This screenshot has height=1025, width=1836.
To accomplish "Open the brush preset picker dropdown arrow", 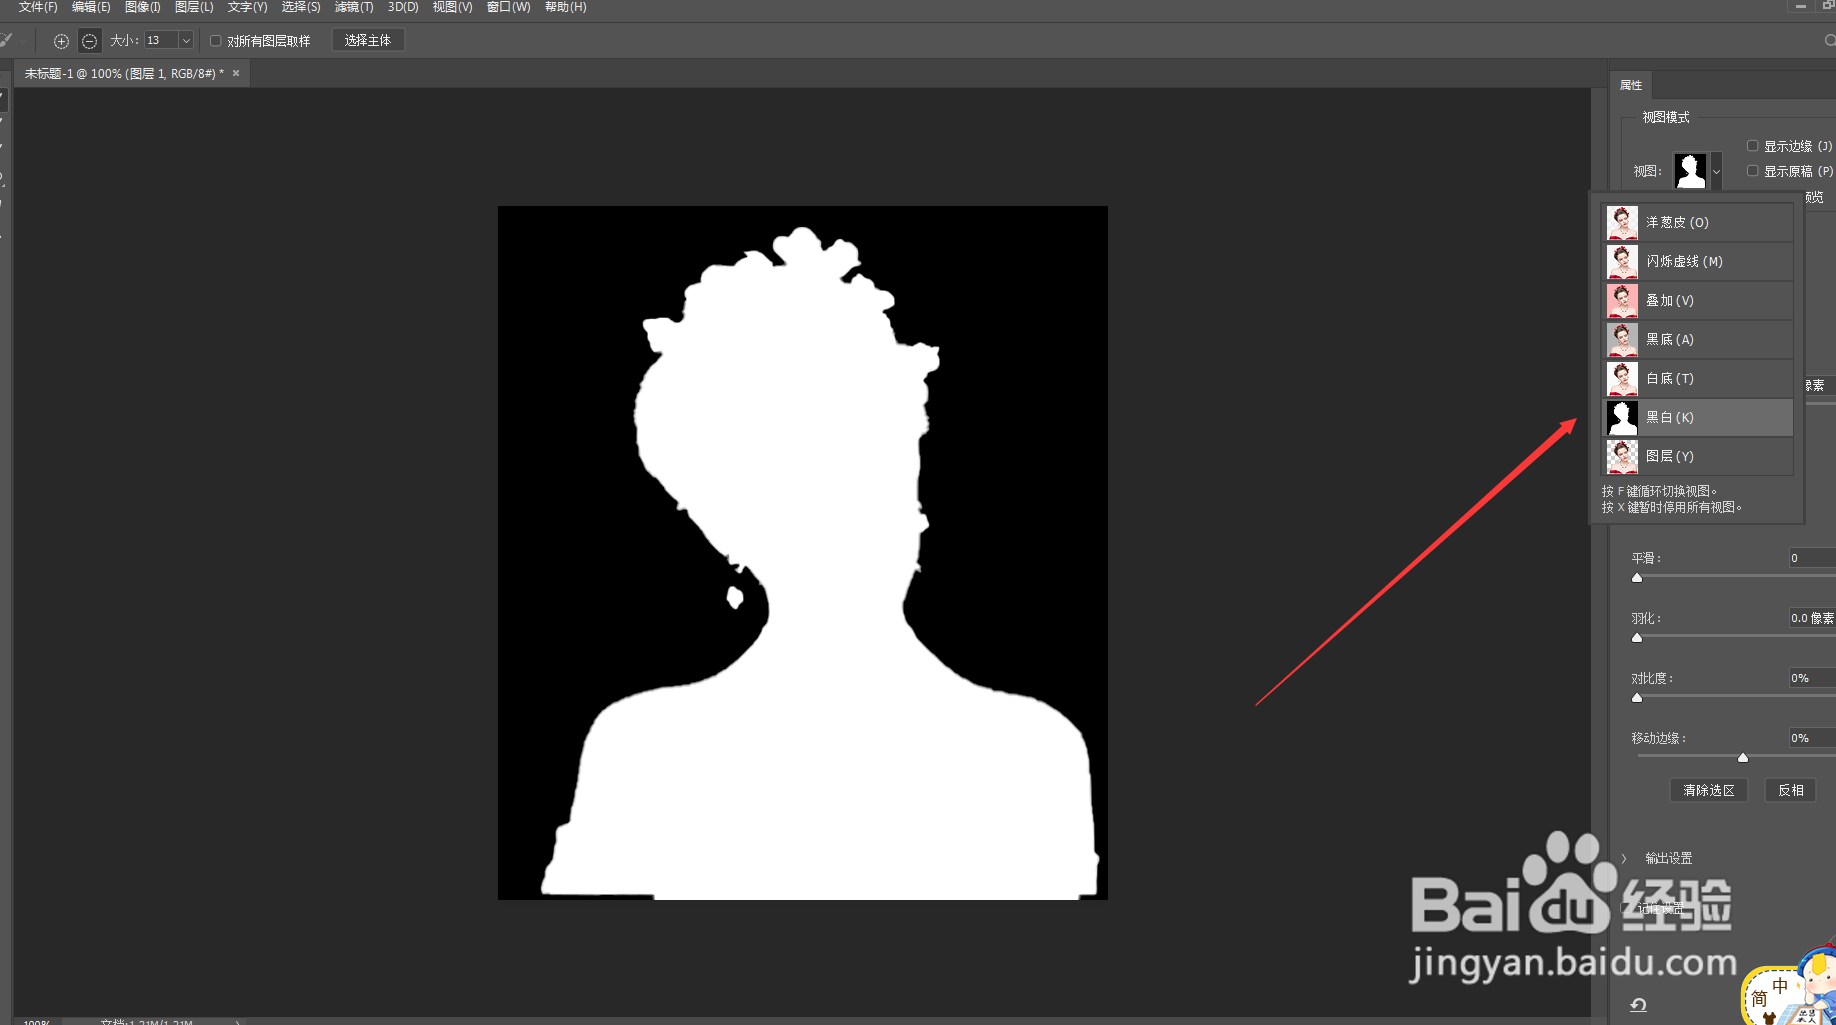I will pos(23,41).
